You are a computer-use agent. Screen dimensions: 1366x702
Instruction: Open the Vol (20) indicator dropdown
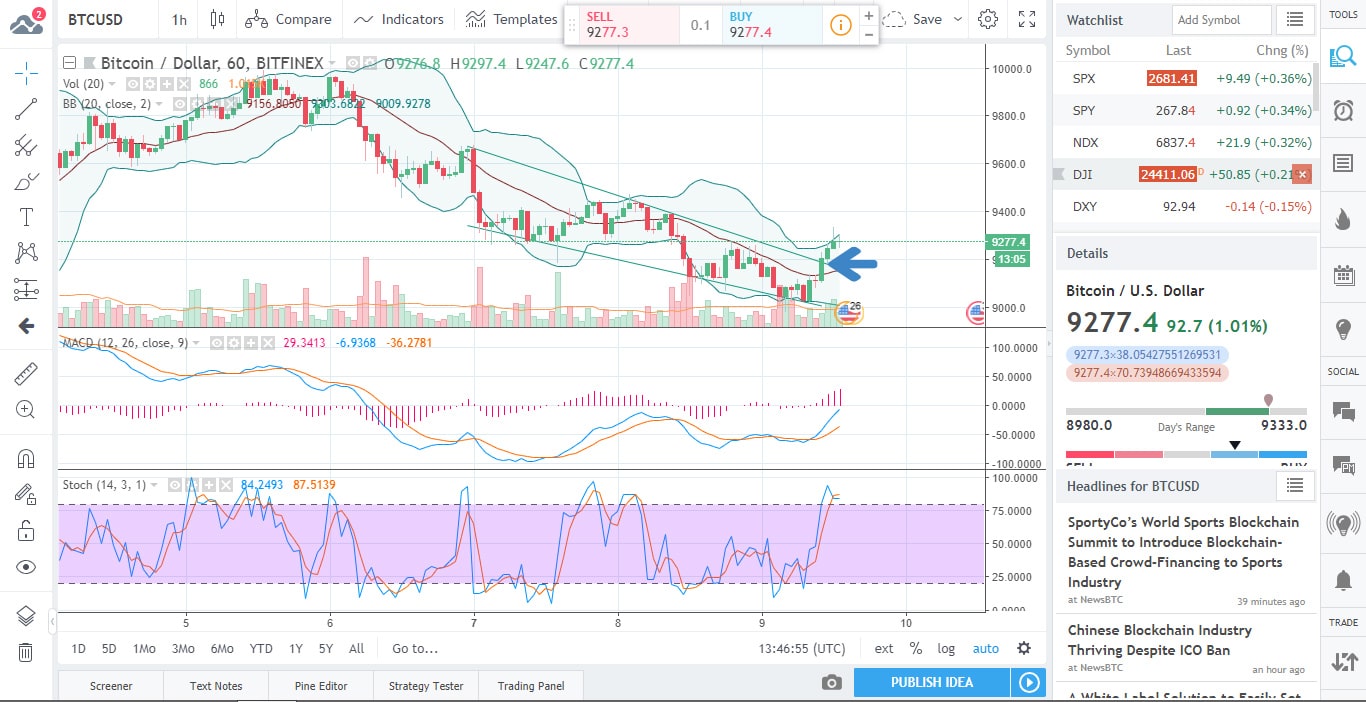[112, 84]
